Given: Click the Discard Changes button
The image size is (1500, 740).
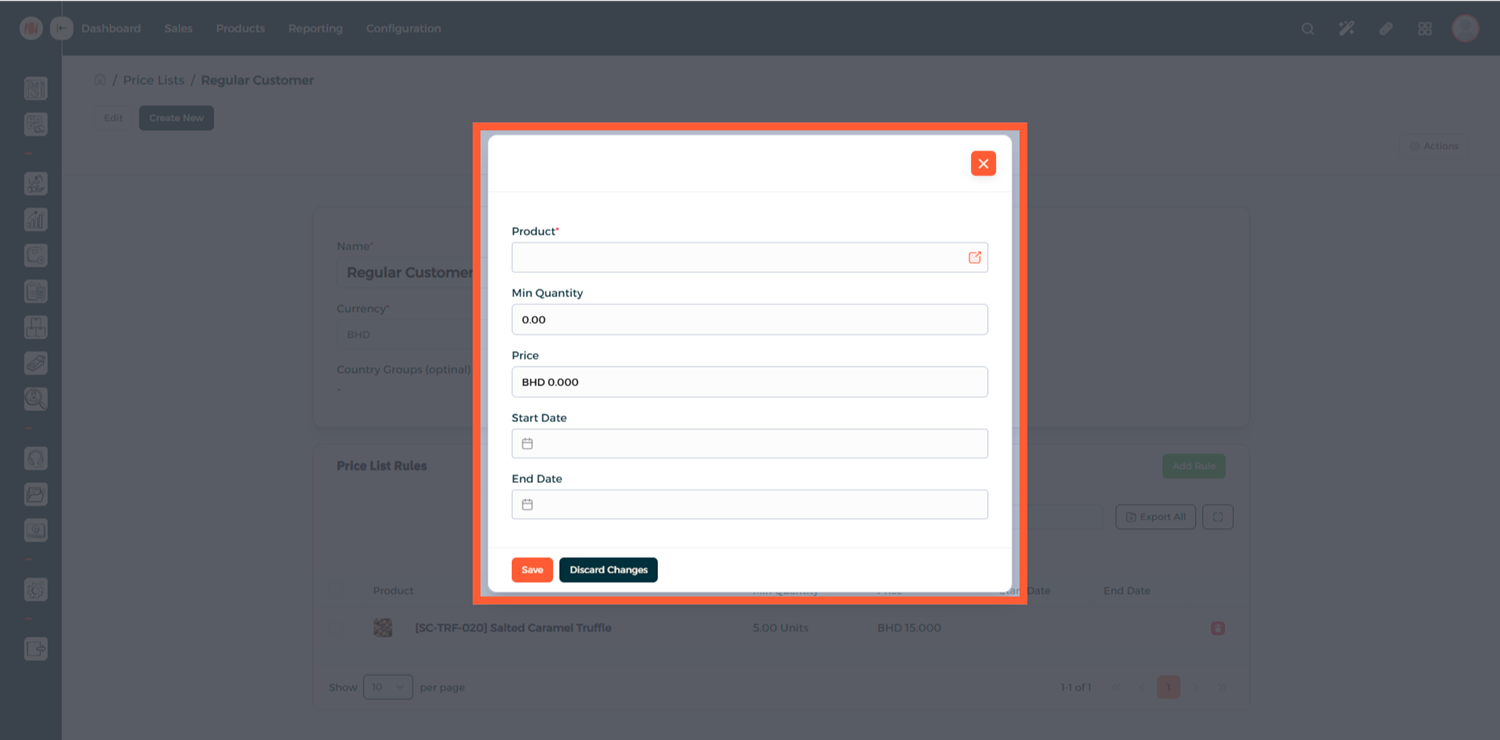Looking at the screenshot, I should 608,570.
